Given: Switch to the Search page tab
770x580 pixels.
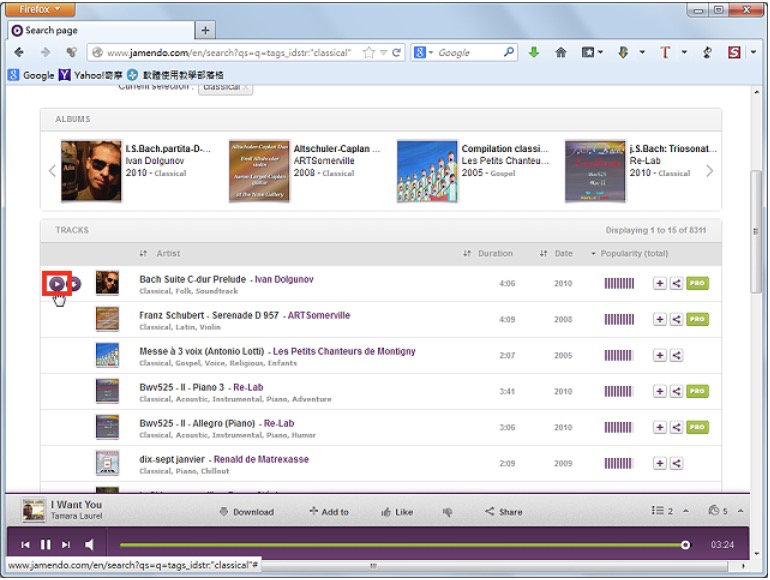Looking at the screenshot, I should (x=101, y=30).
